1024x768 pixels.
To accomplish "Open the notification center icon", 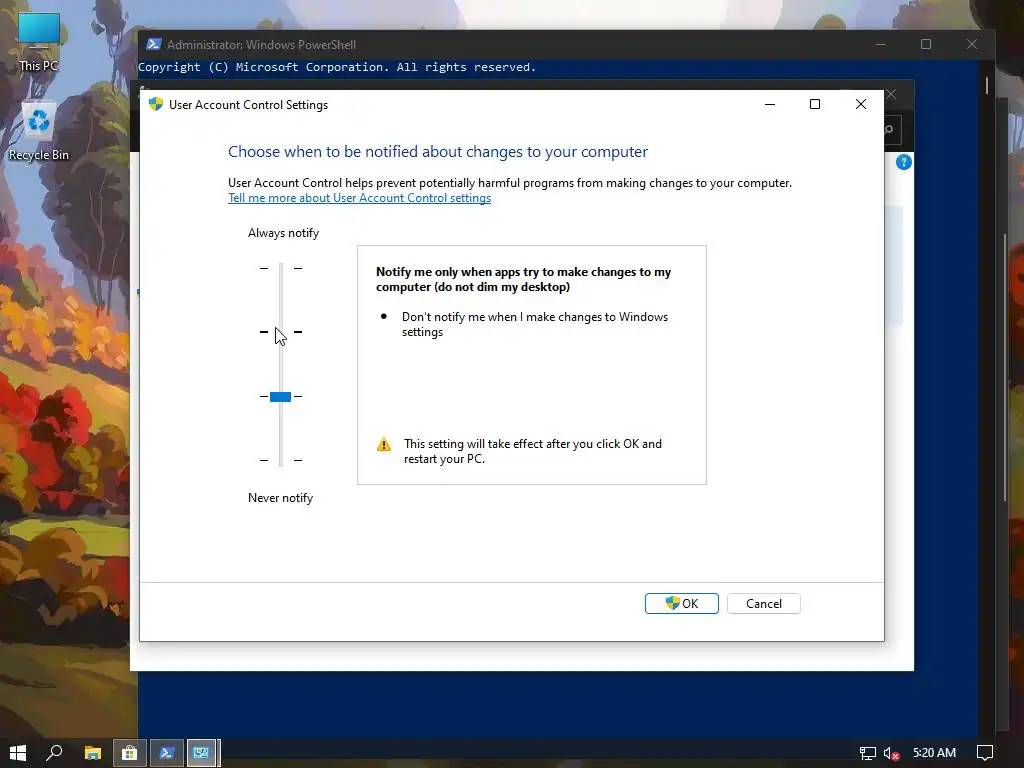I will click(984, 753).
